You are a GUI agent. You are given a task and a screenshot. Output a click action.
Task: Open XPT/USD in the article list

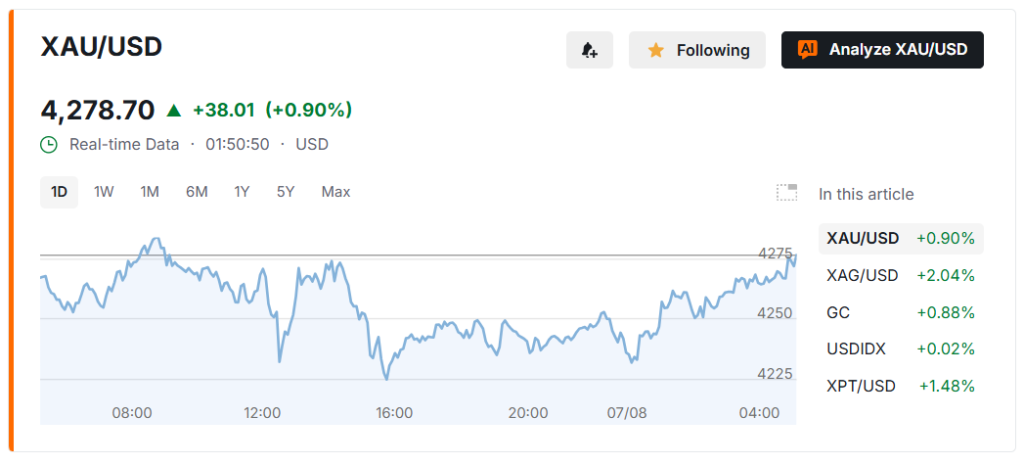[901, 386]
